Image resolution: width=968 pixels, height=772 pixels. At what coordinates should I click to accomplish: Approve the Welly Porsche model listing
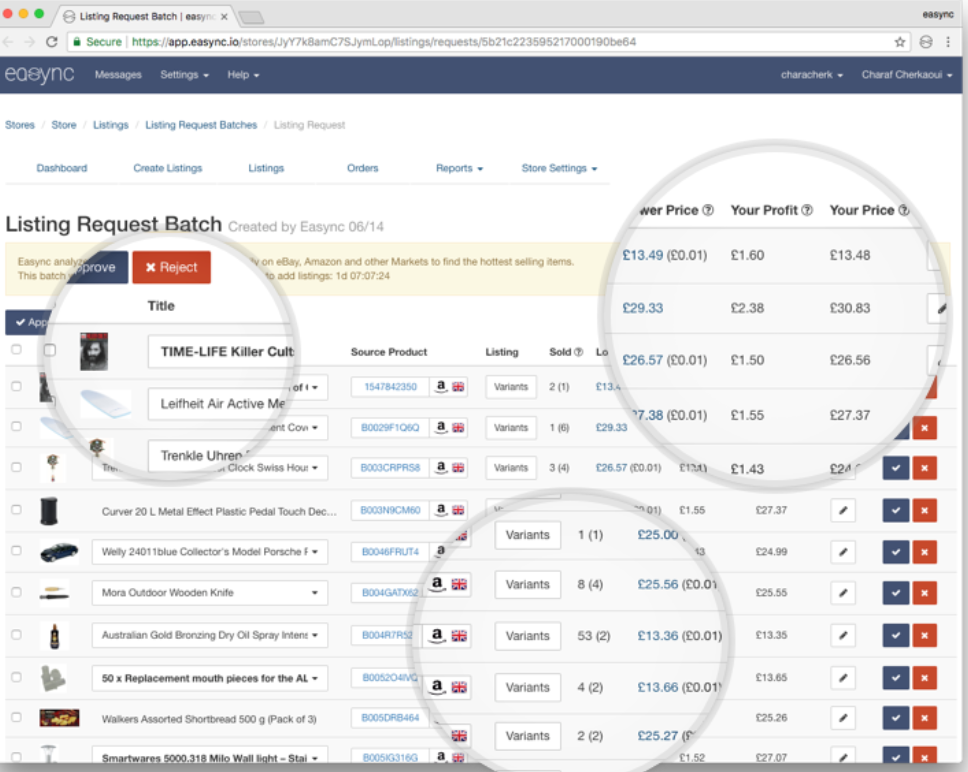click(896, 552)
